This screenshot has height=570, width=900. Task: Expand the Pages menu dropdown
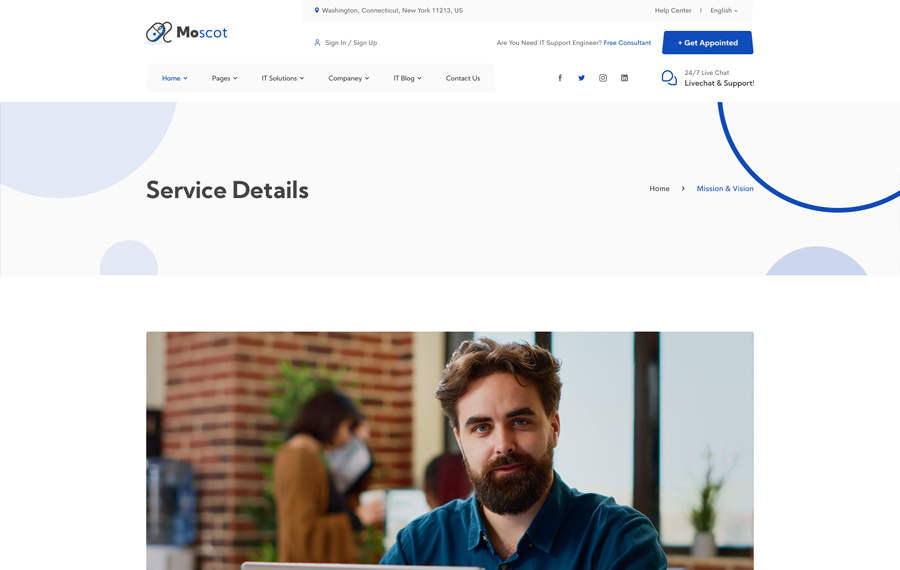pos(224,78)
